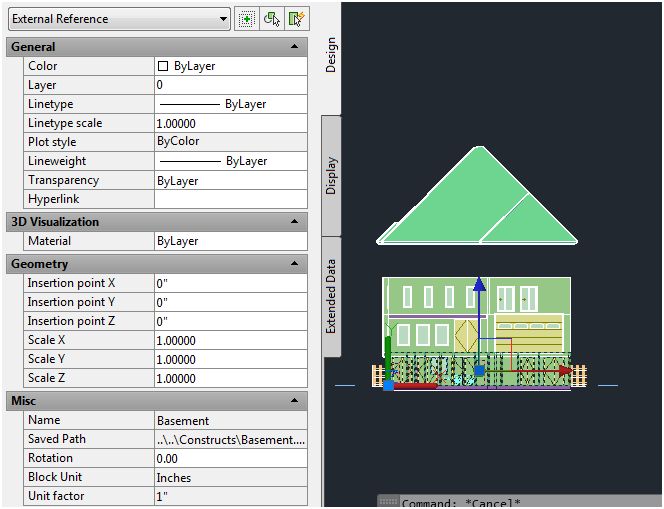Viewport: 664px width, 509px height.
Task: Open the External Reference object type dropdown
Action: point(119,19)
